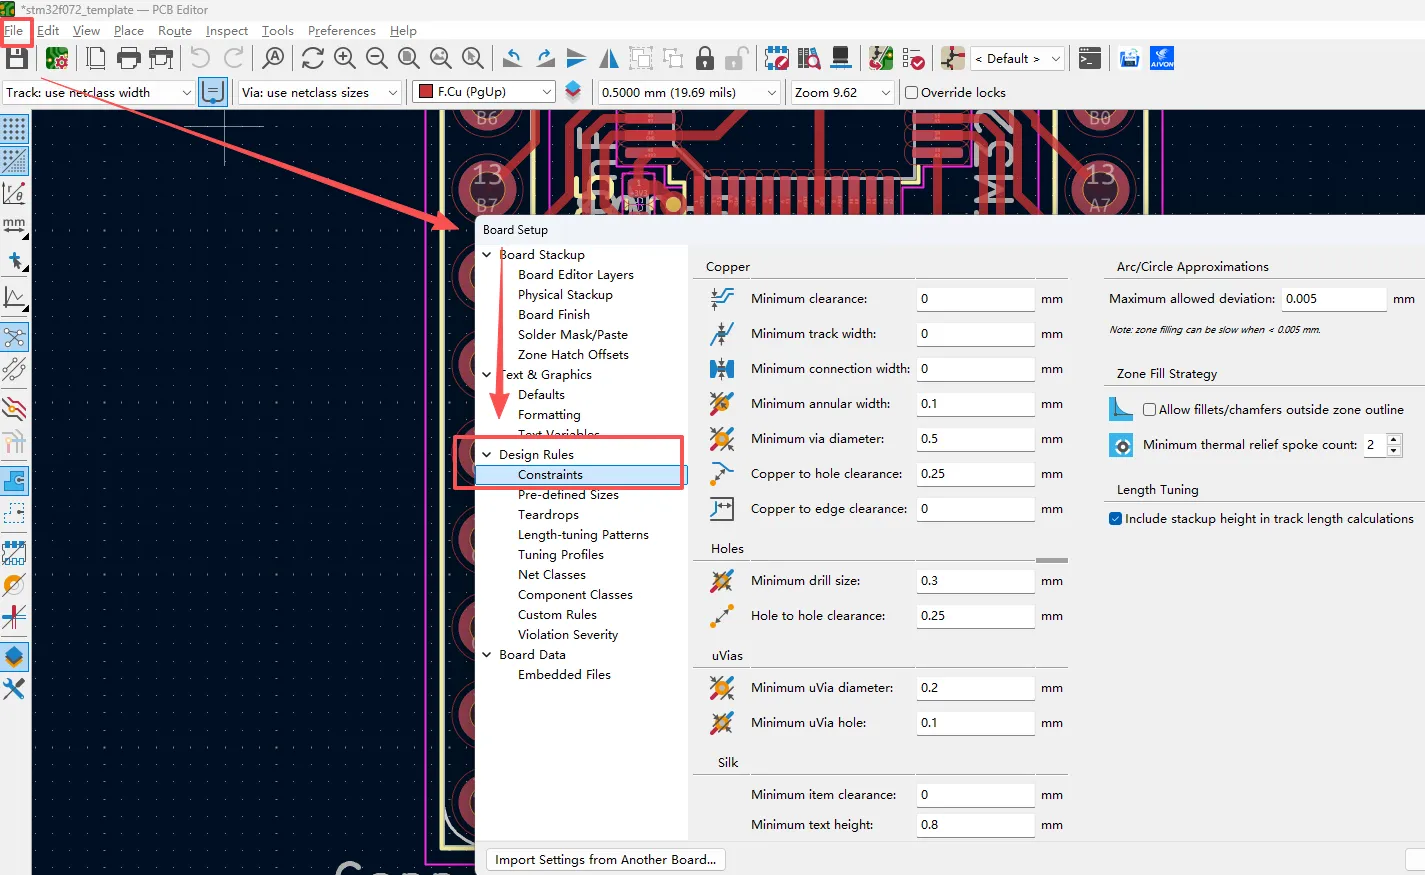Viewport: 1425px width, 875px height.
Task: Click Zoom to Fit Page icon
Action: 409,58
